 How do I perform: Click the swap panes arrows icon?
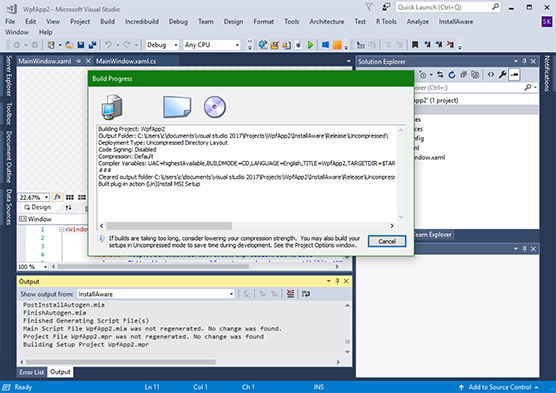pyautogui.click(x=68, y=207)
